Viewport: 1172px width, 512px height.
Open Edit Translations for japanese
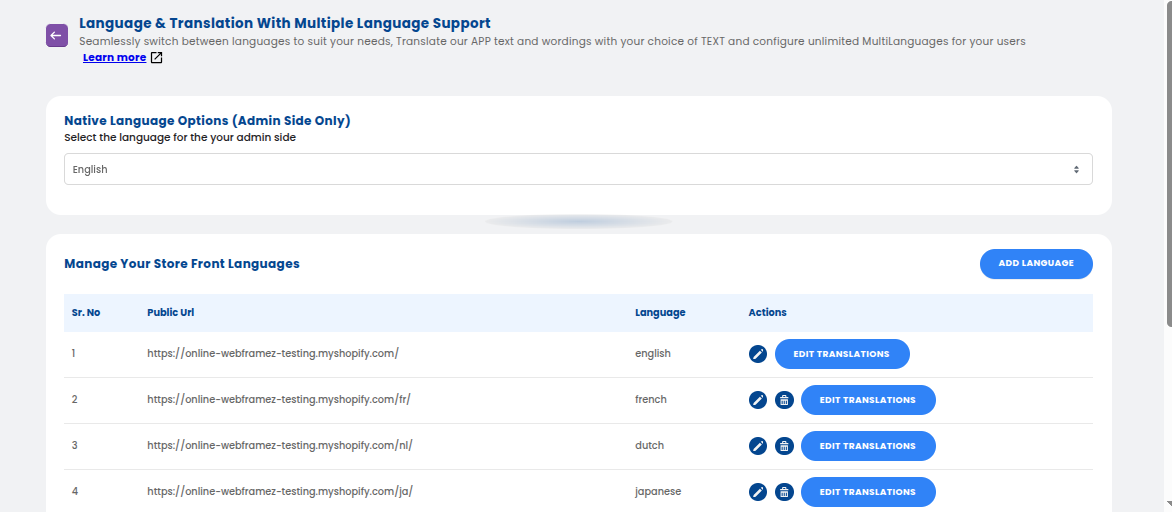pyautogui.click(x=867, y=492)
